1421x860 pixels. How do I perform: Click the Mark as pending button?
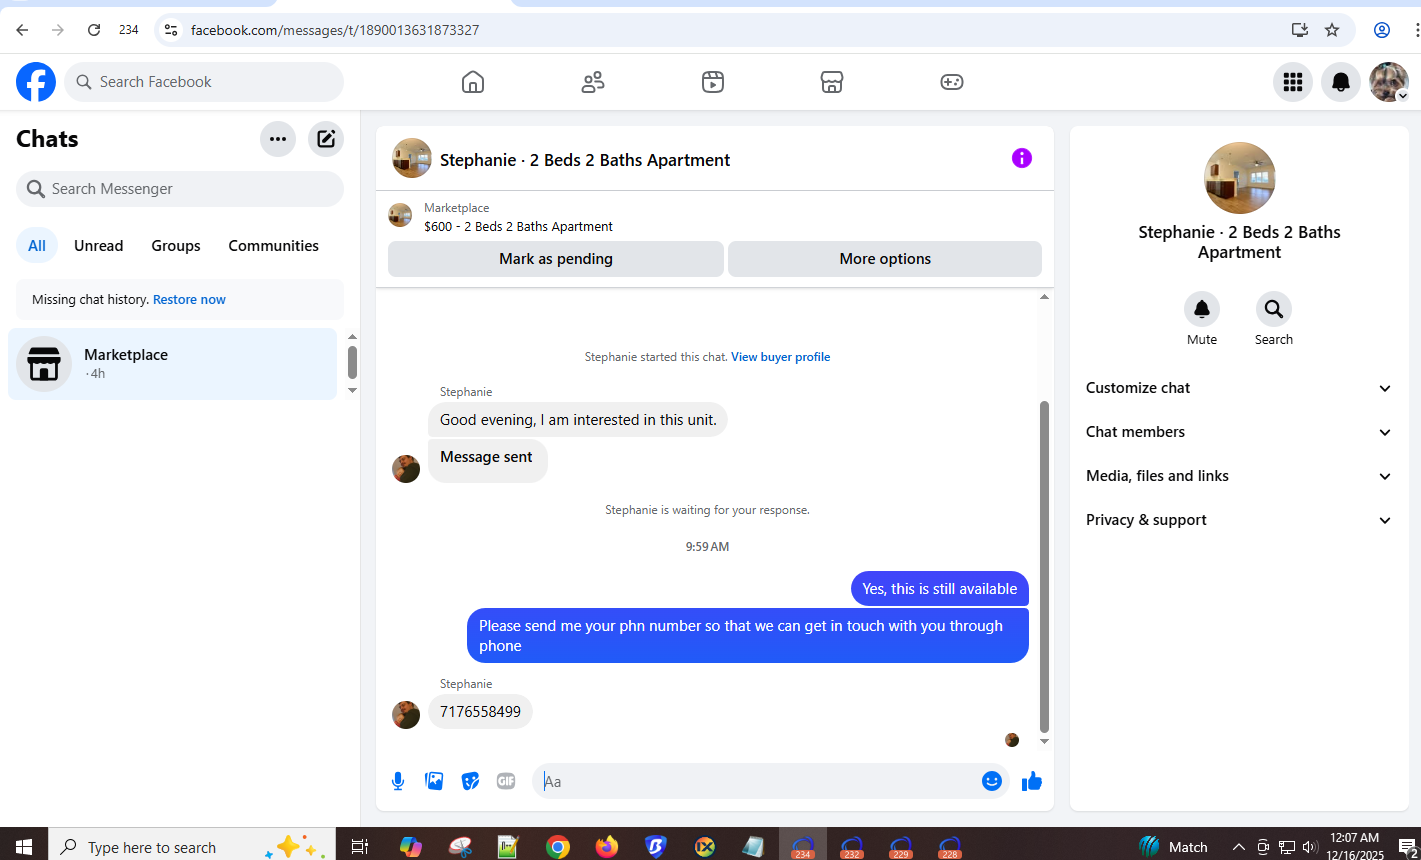point(556,259)
